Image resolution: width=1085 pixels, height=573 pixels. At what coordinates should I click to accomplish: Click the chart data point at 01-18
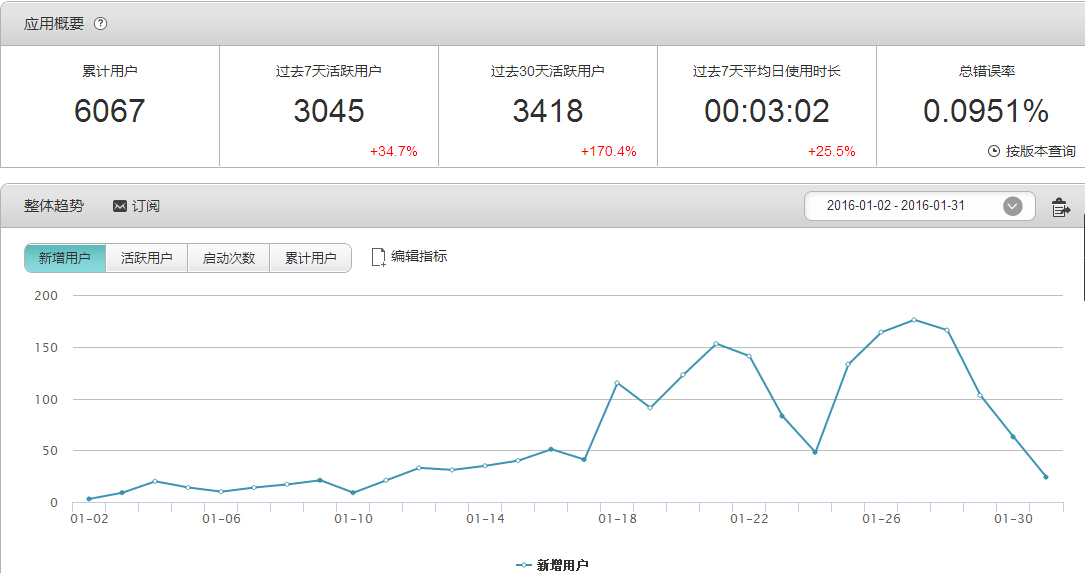click(617, 383)
